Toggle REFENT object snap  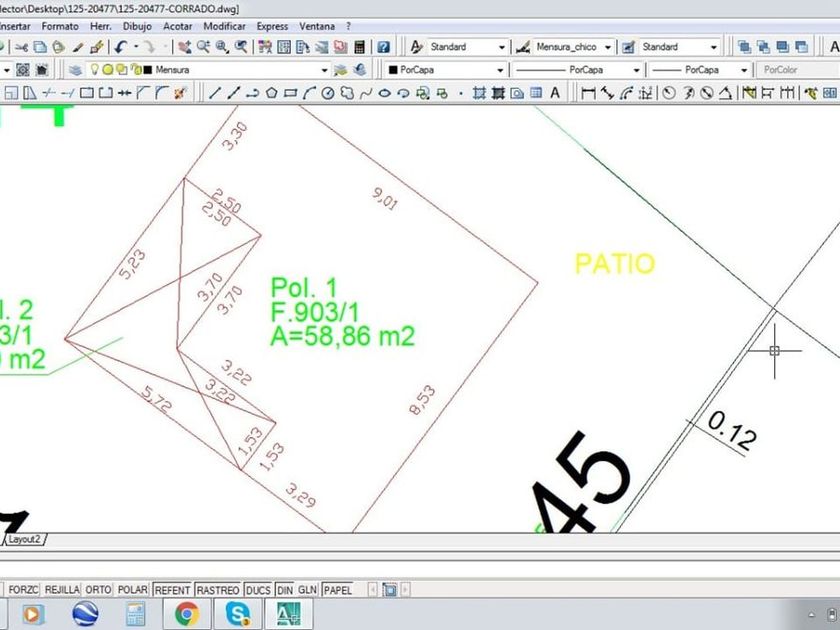click(172, 590)
